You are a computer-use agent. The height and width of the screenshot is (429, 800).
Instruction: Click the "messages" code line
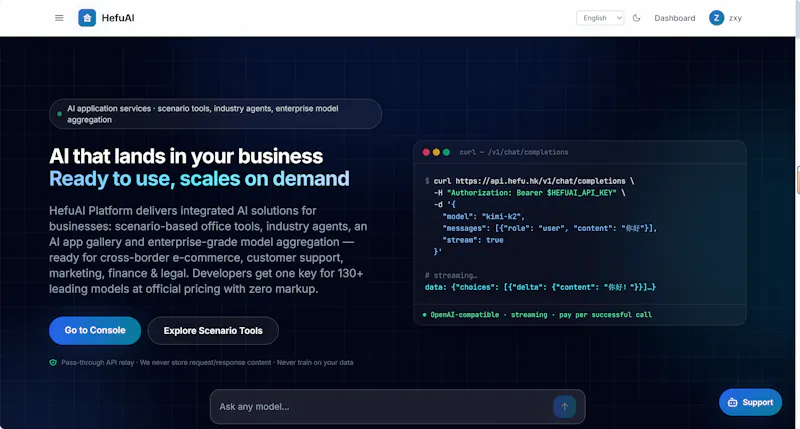549,228
